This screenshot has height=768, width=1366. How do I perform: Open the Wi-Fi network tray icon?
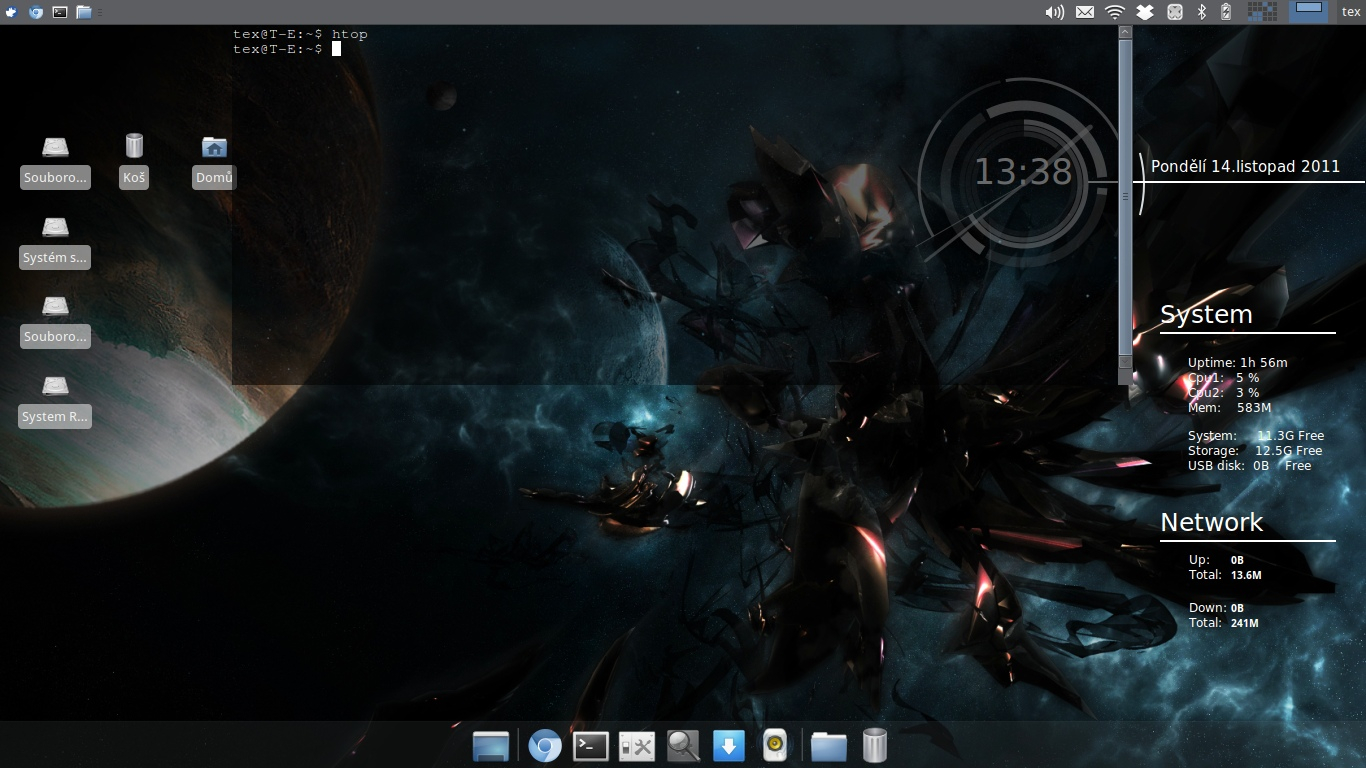pyautogui.click(x=1115, y=12)
